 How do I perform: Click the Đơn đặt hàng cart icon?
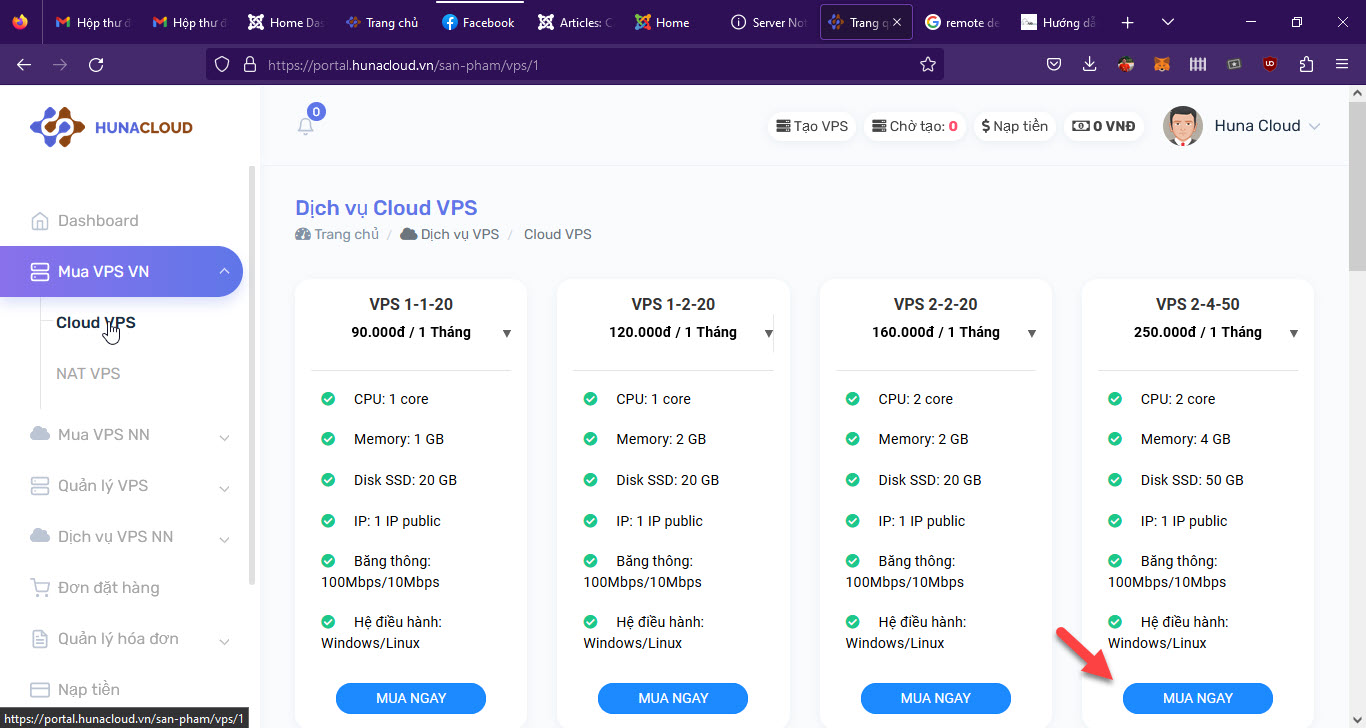pyautogui.click(x=41, y=587)
